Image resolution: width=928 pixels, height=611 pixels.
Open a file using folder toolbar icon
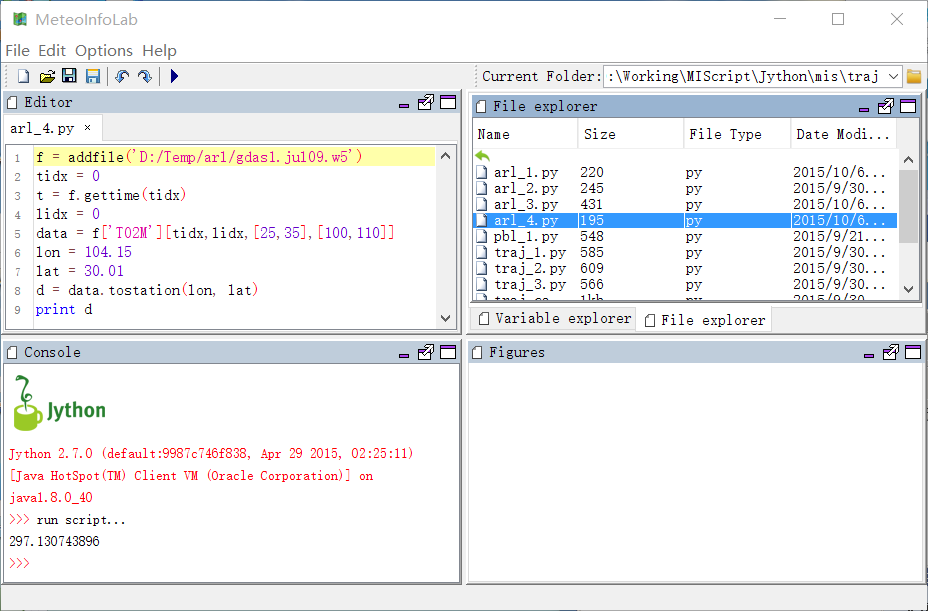point(47,76)
